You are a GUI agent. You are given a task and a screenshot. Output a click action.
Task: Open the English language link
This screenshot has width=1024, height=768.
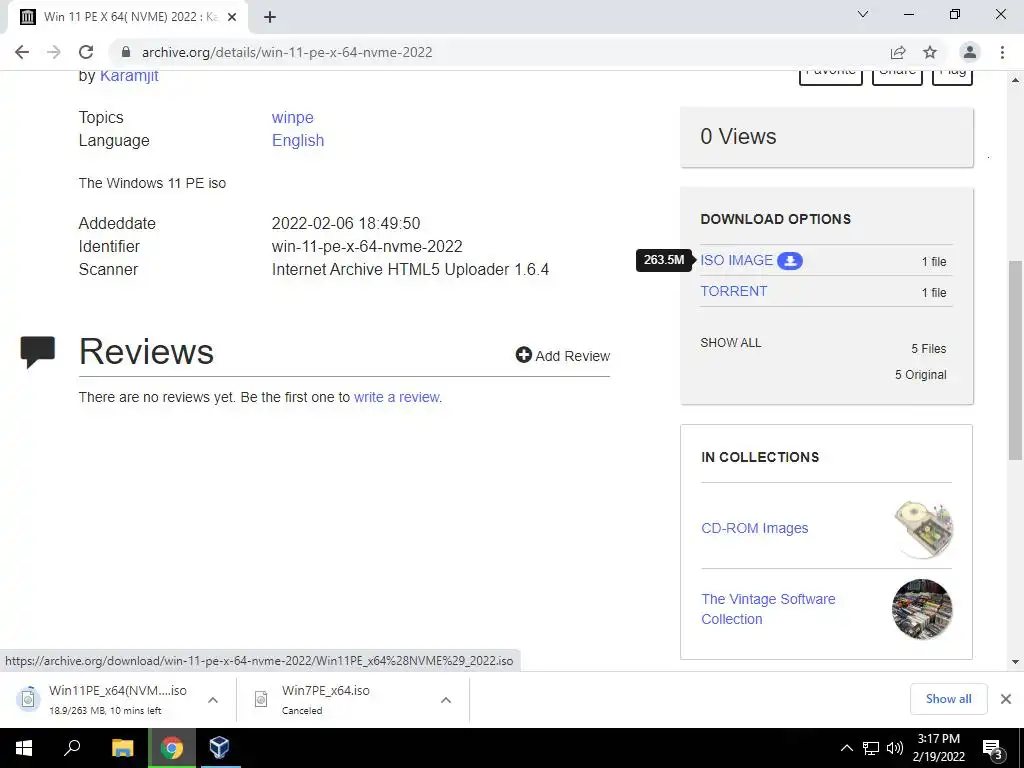click(298, 140)
